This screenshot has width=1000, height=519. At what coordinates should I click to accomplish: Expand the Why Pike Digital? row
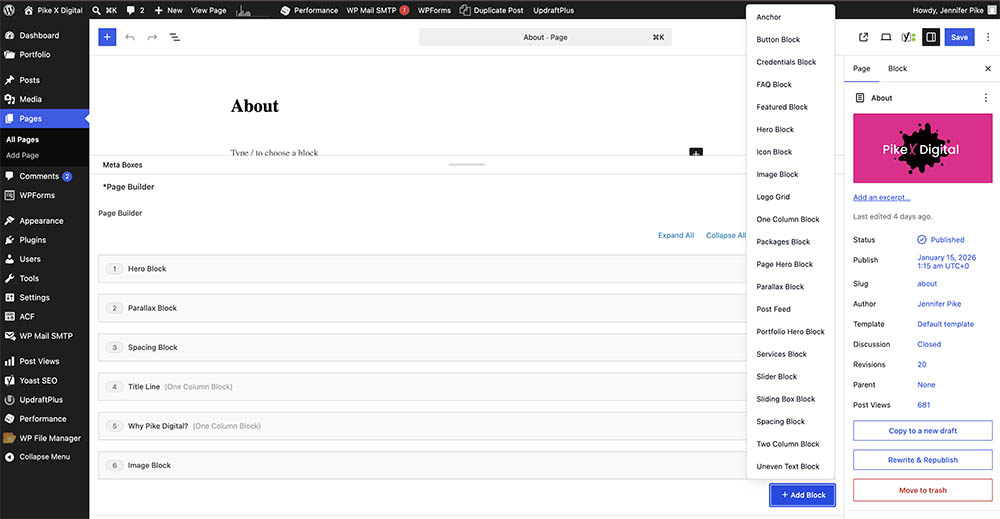point(422,426)
